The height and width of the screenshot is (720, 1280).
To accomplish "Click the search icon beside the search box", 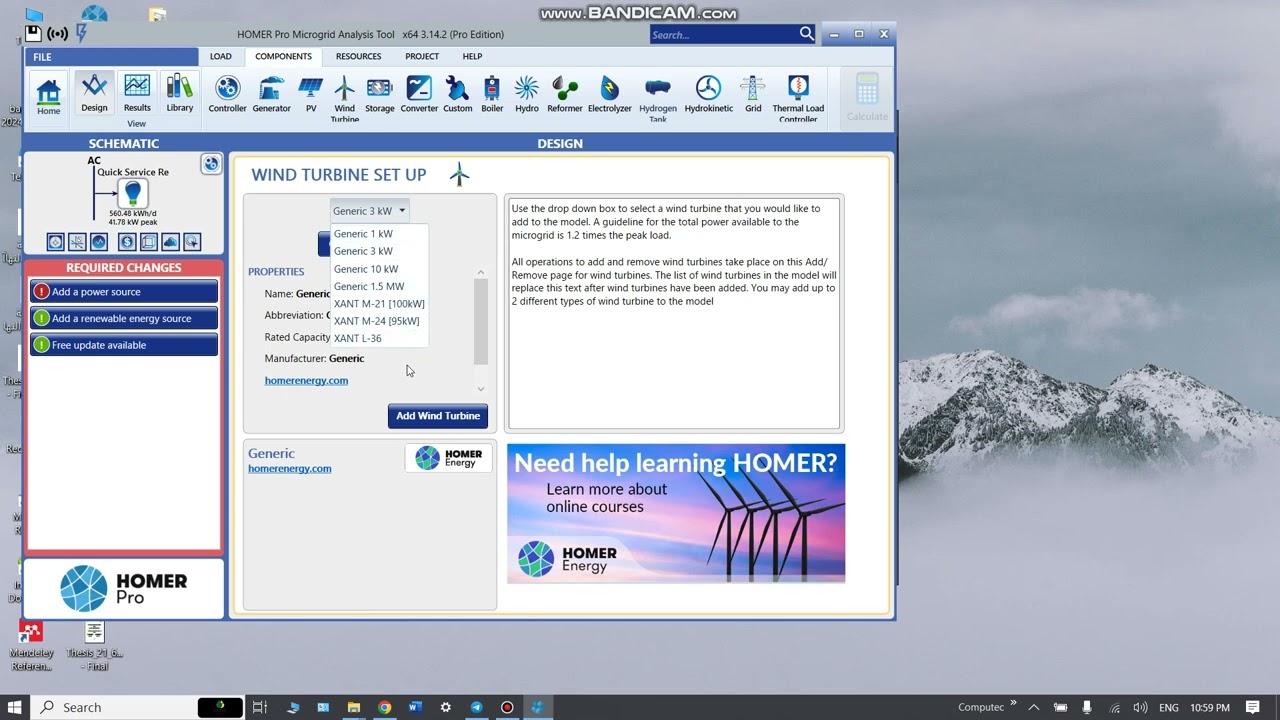I will pyautogui.click(x=806, y=34).
